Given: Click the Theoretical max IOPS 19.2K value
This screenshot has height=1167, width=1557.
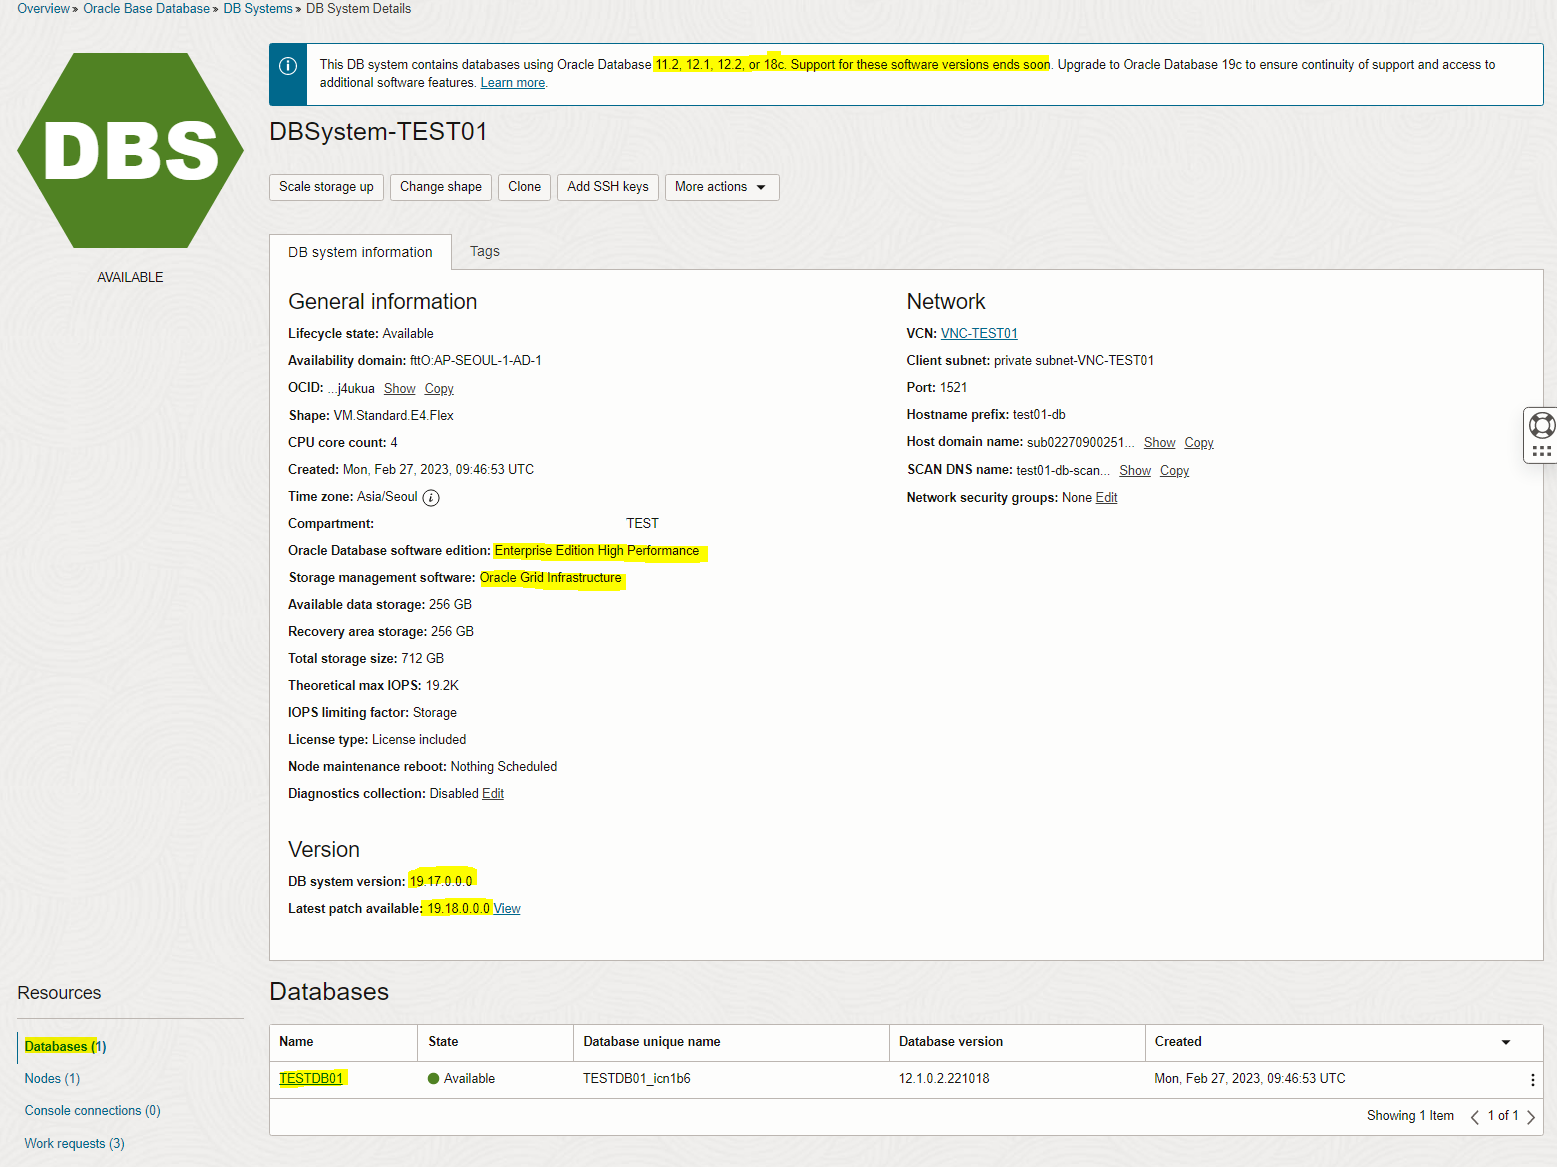Looking at the screenshot, I should (442, 686).
